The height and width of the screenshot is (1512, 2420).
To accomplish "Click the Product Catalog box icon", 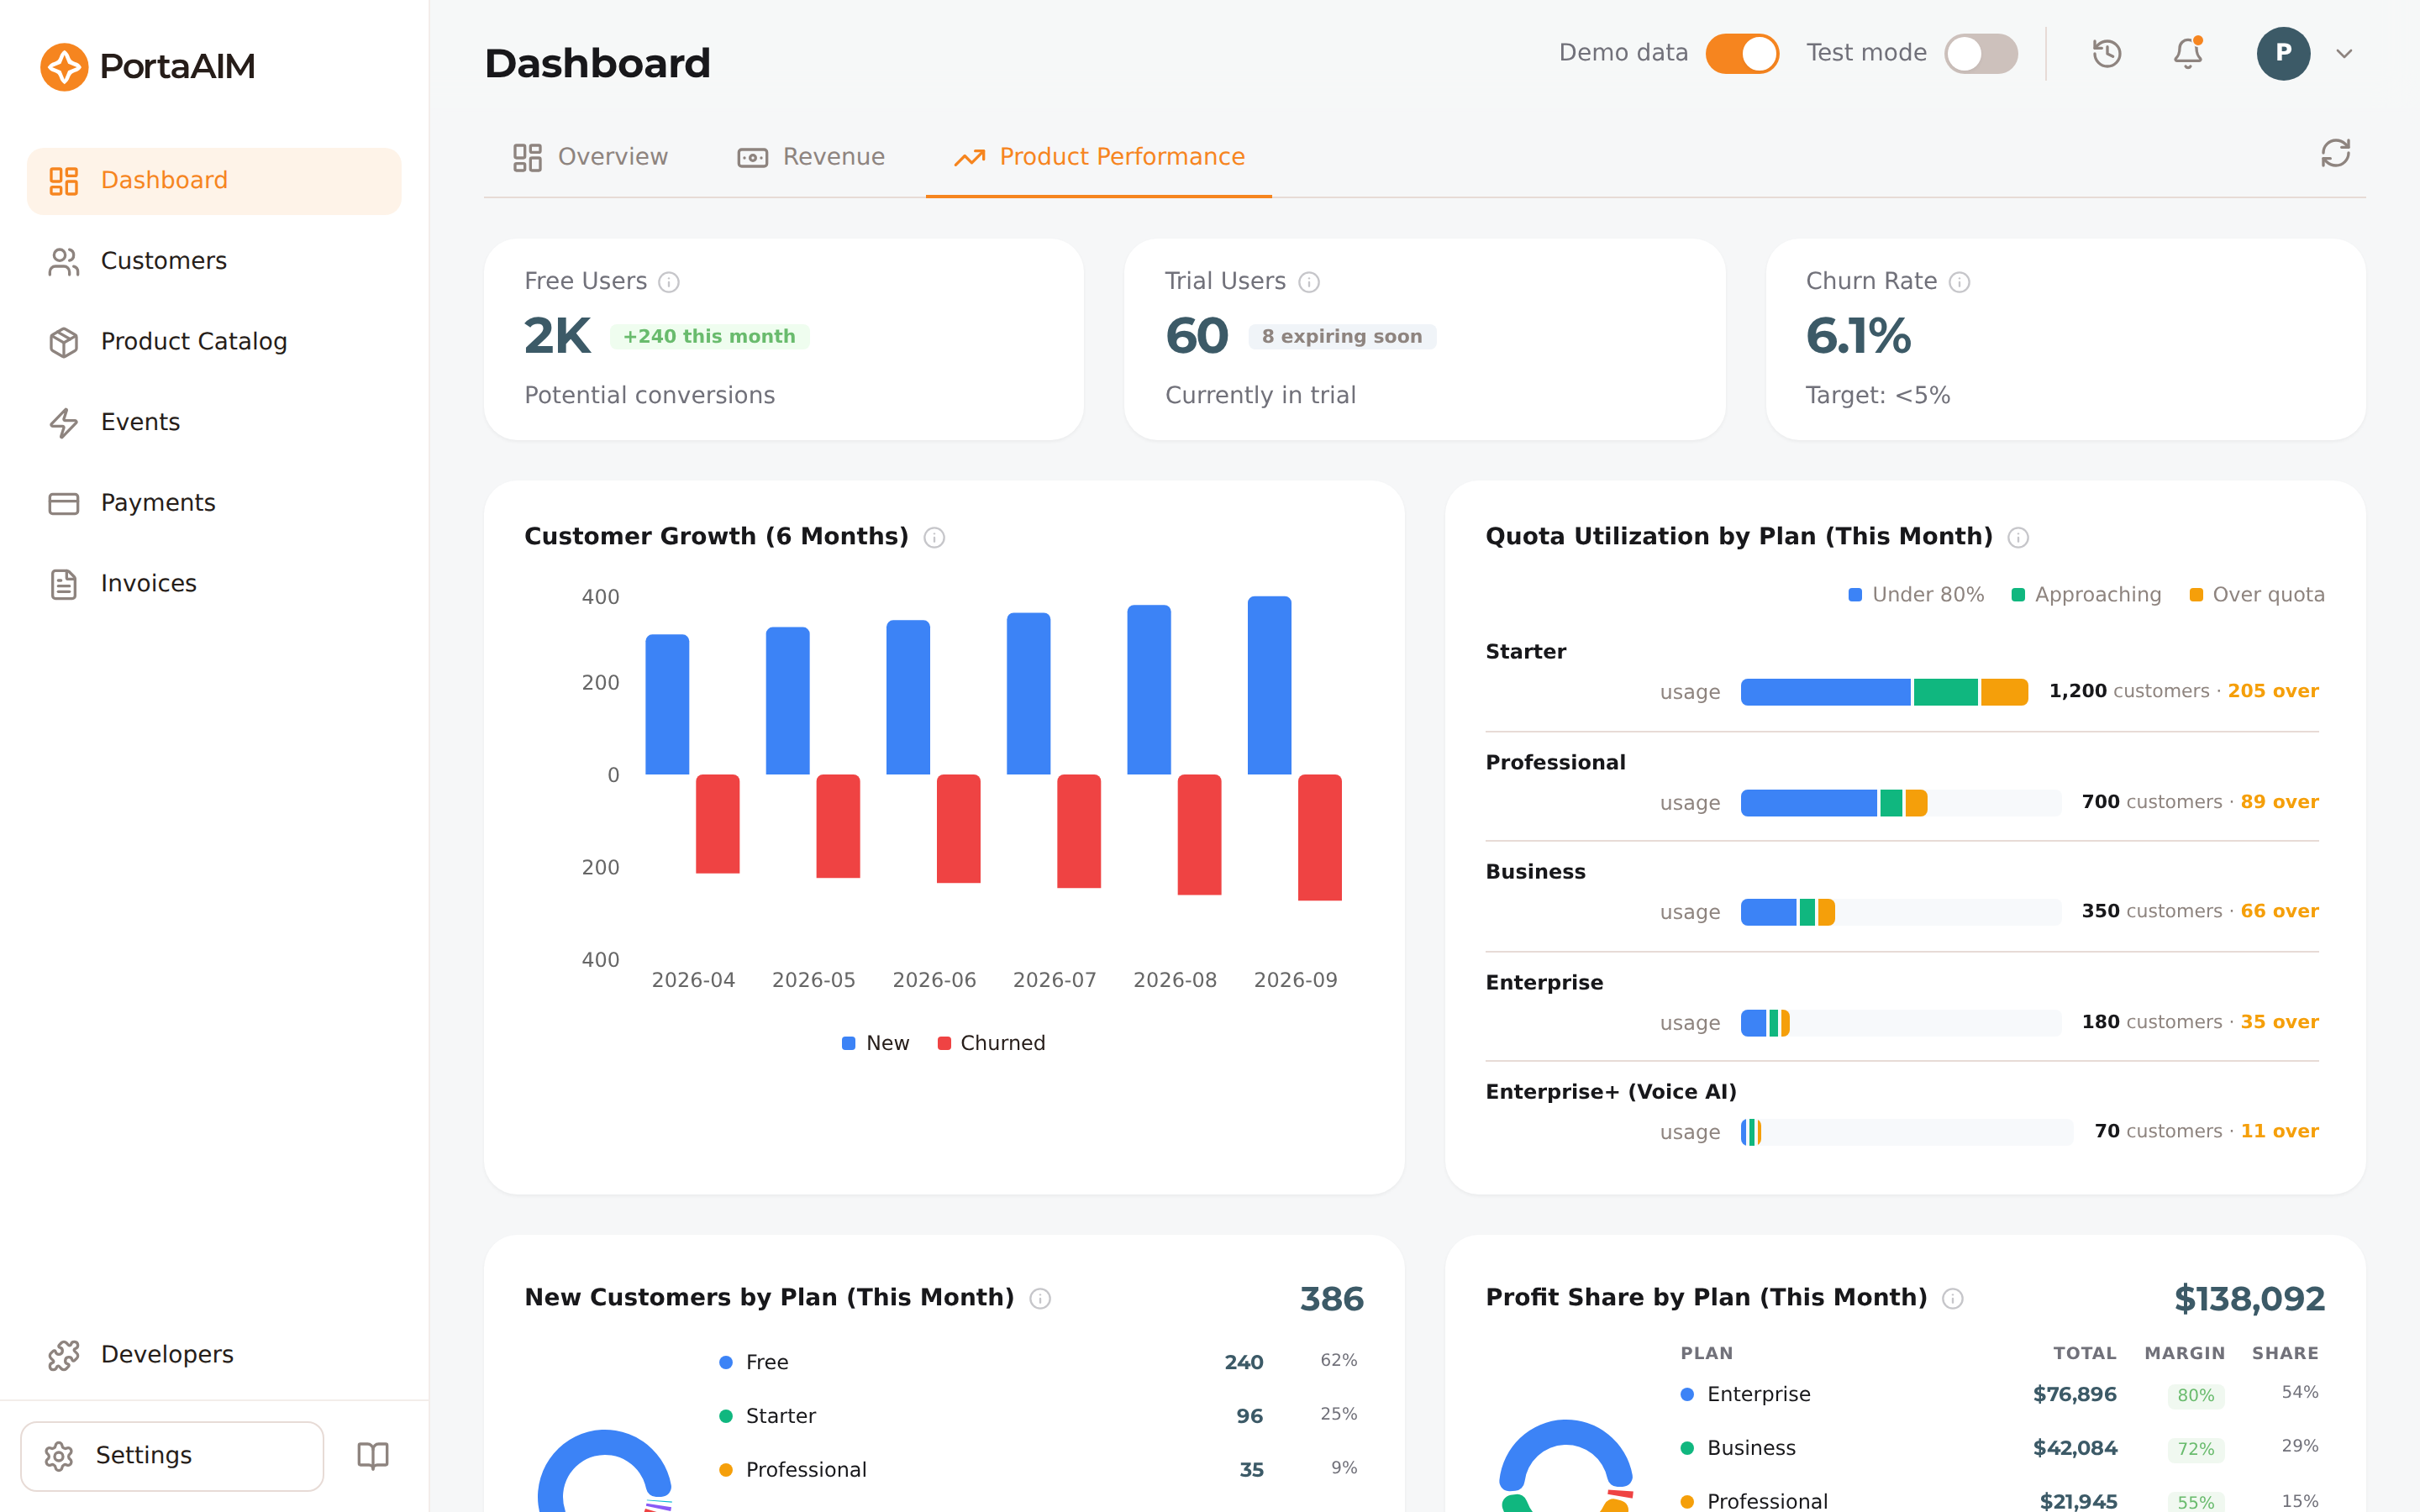I will [x=64, y=342].
